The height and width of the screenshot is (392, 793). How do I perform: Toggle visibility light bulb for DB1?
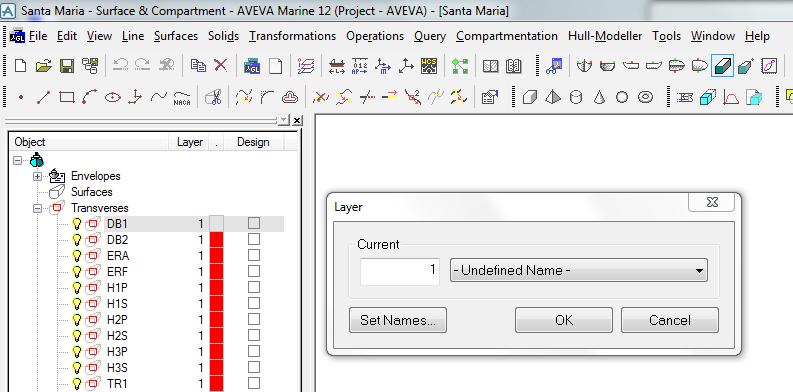click(x=77, y=223)
